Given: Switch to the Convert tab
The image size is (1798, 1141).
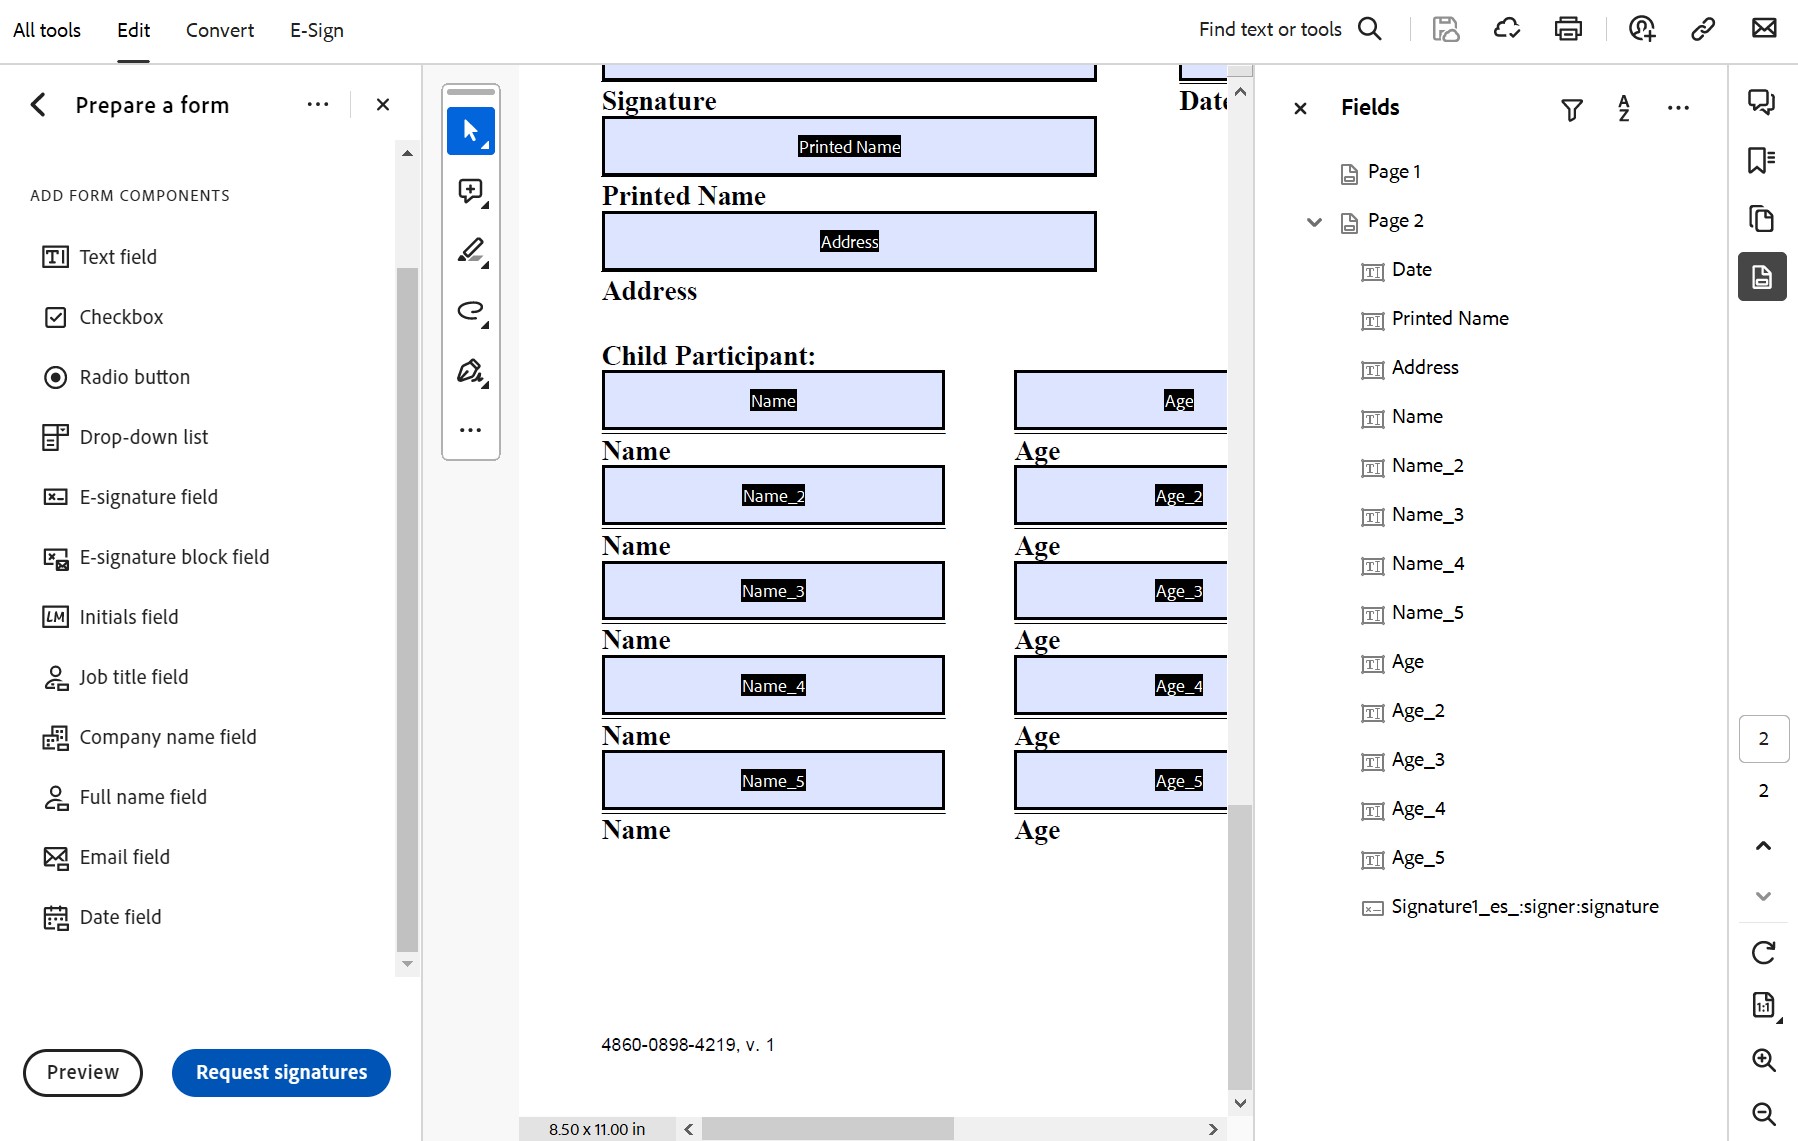Looking at the screenshot, I should click(x=219, y=30).
